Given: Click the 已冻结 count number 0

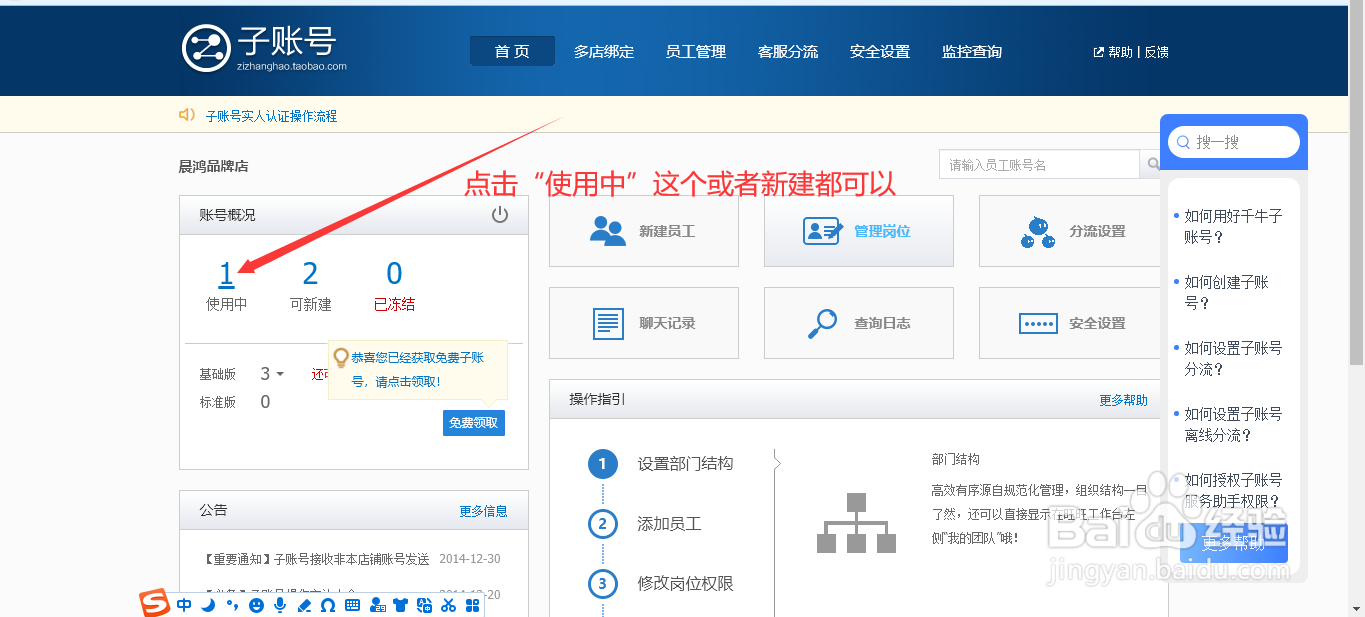Looking at the screenshot, I should pyautogui.click(x=394, y=273).
